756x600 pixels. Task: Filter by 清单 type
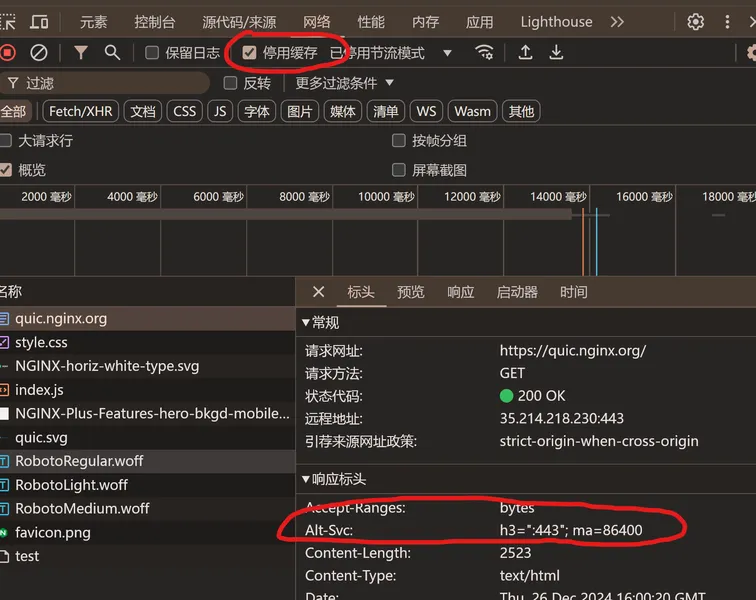385,111
